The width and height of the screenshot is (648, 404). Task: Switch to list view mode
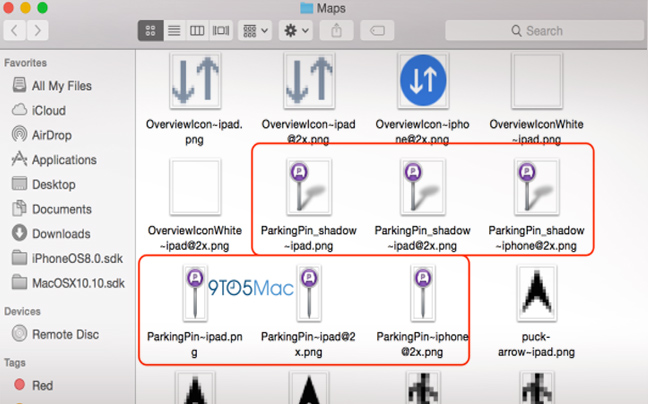click(x=174, y=31)
